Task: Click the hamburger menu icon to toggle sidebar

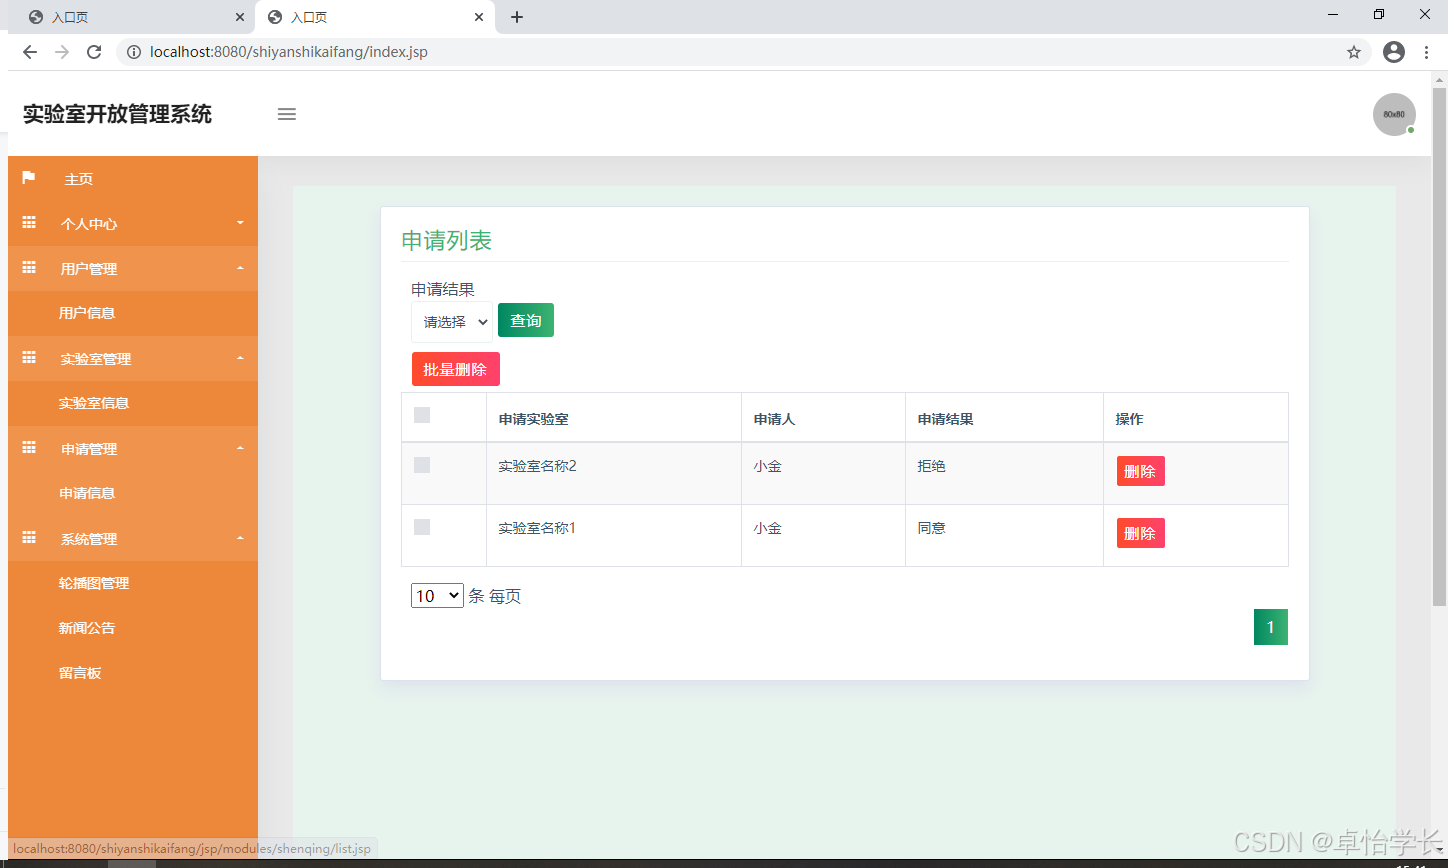Action: coord(287,114)
